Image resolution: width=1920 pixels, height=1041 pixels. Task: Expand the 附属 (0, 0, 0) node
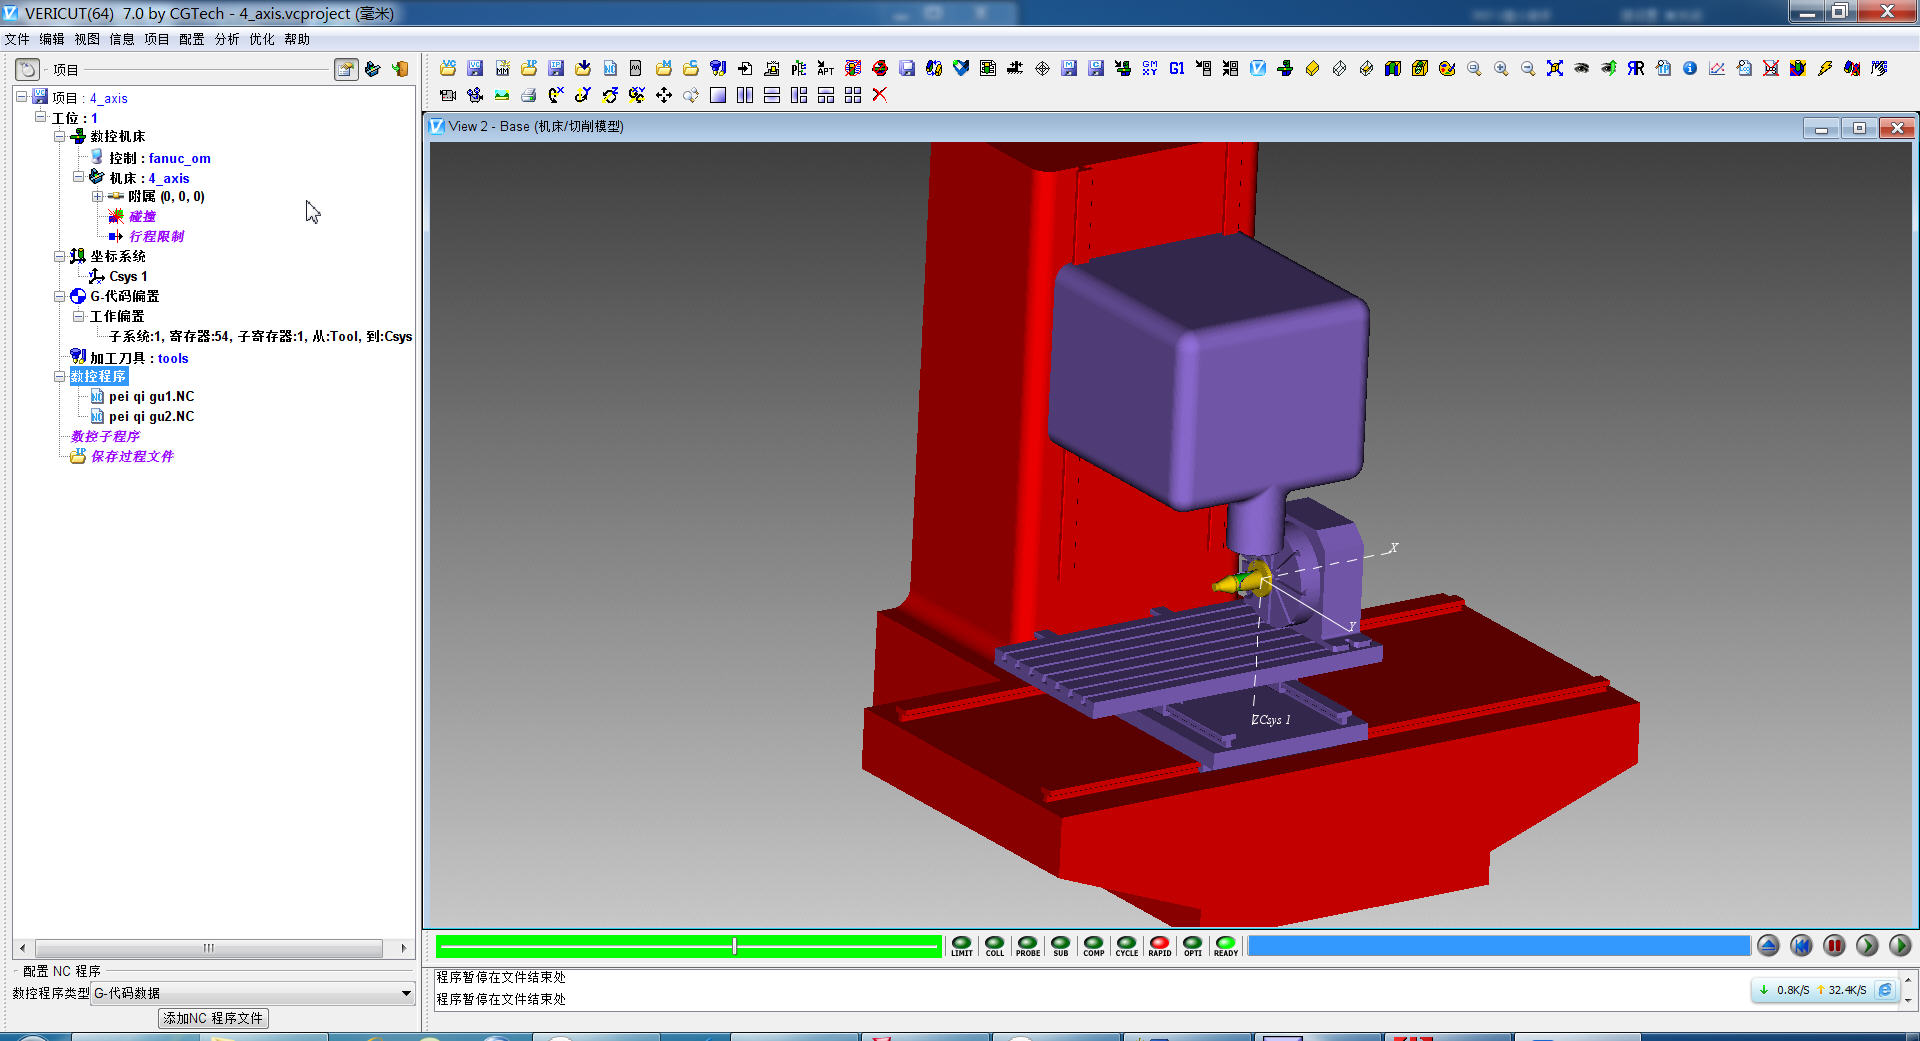pyautogui.click(x=98, y=196)
